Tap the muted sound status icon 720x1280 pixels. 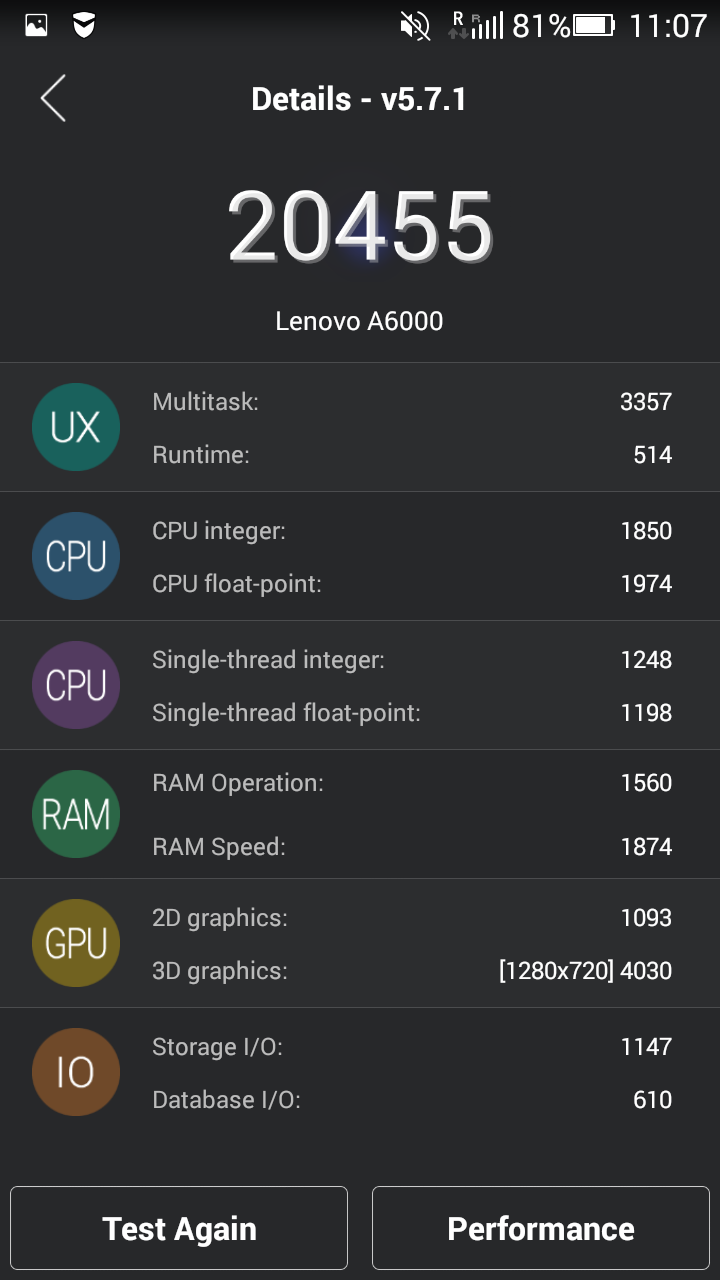[x=415, y=25]
